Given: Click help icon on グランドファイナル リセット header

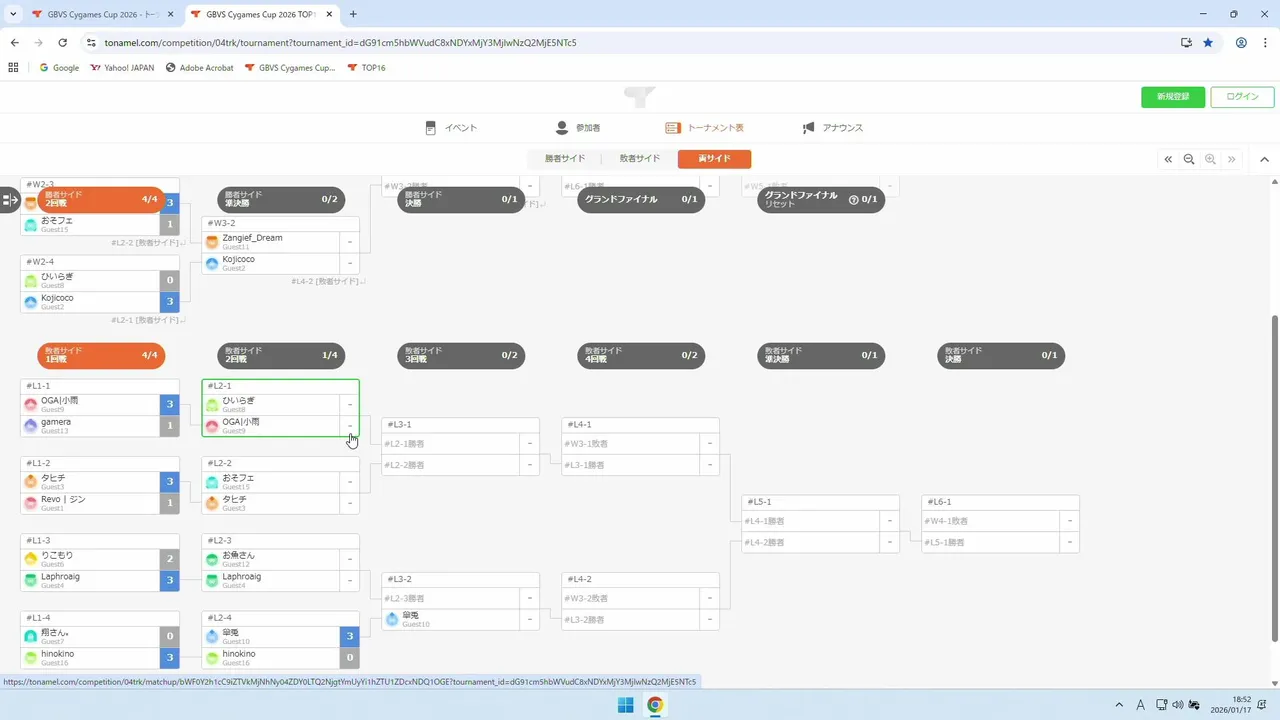Looking at the screenshot, I should pos(853,200).
